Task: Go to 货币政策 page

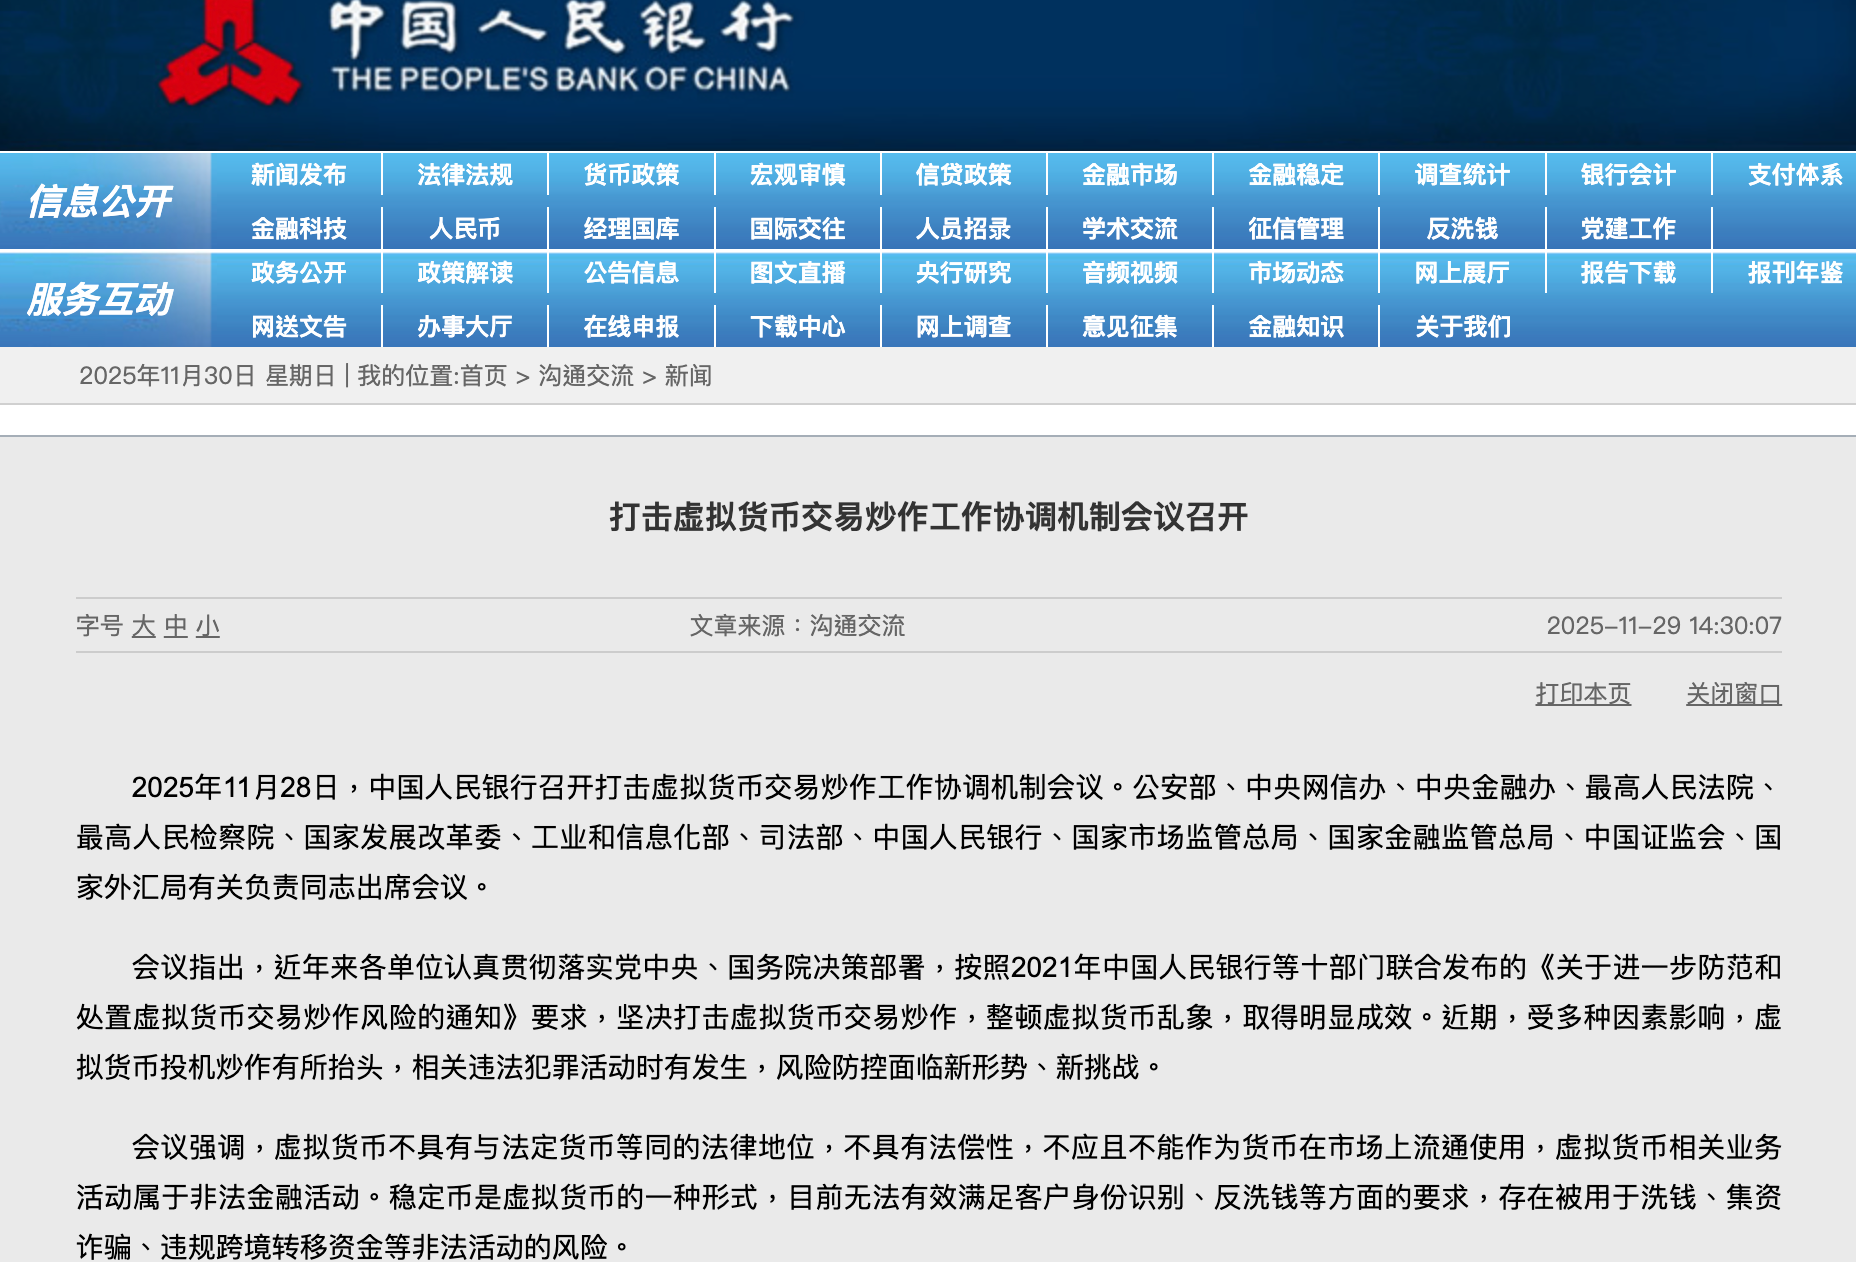Action: (631, 175)
